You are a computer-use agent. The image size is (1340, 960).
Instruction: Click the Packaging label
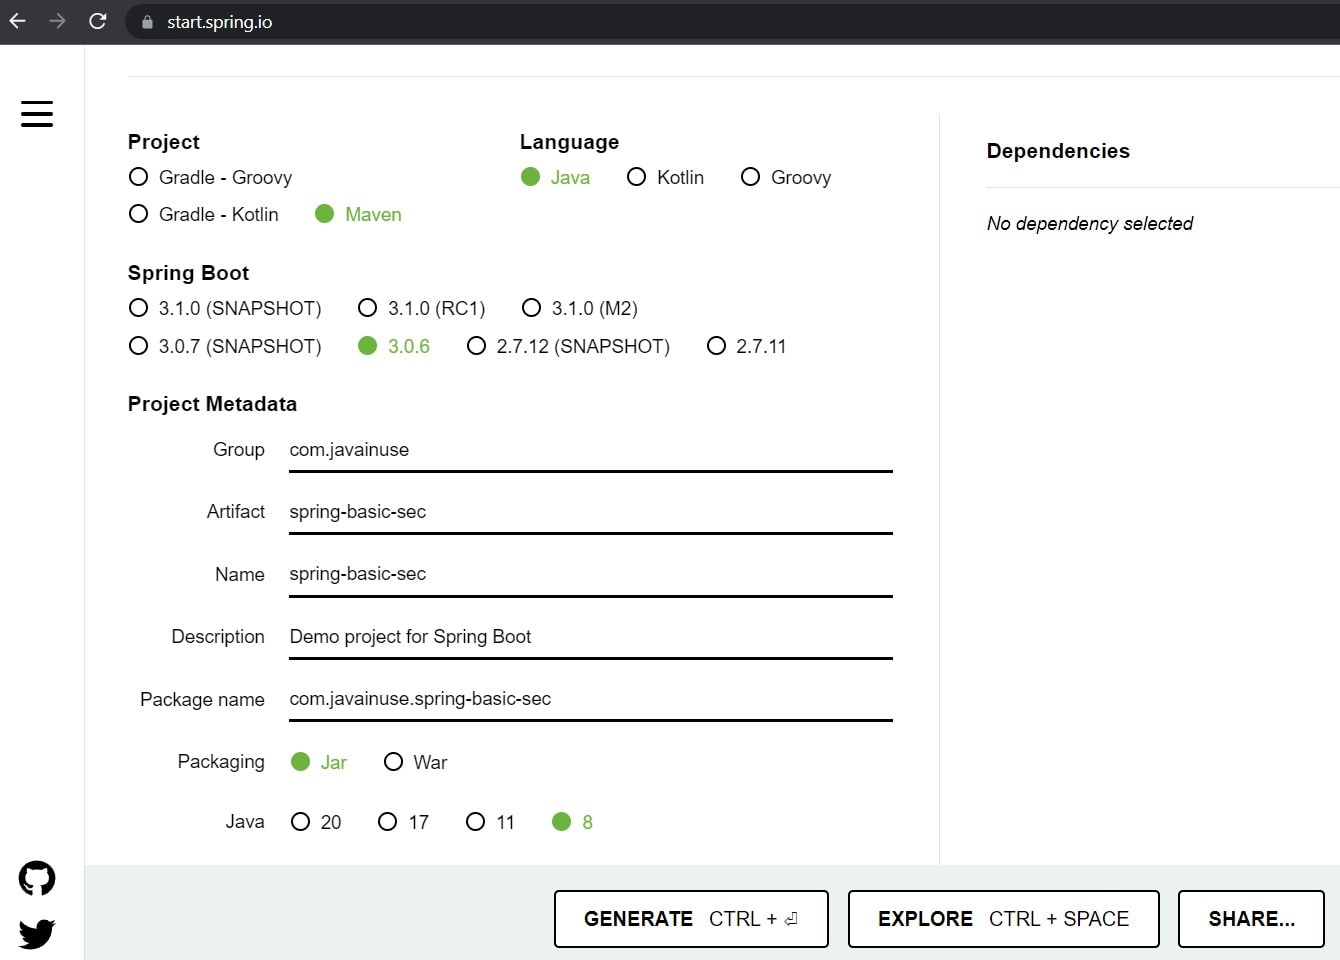click(221, 762)
